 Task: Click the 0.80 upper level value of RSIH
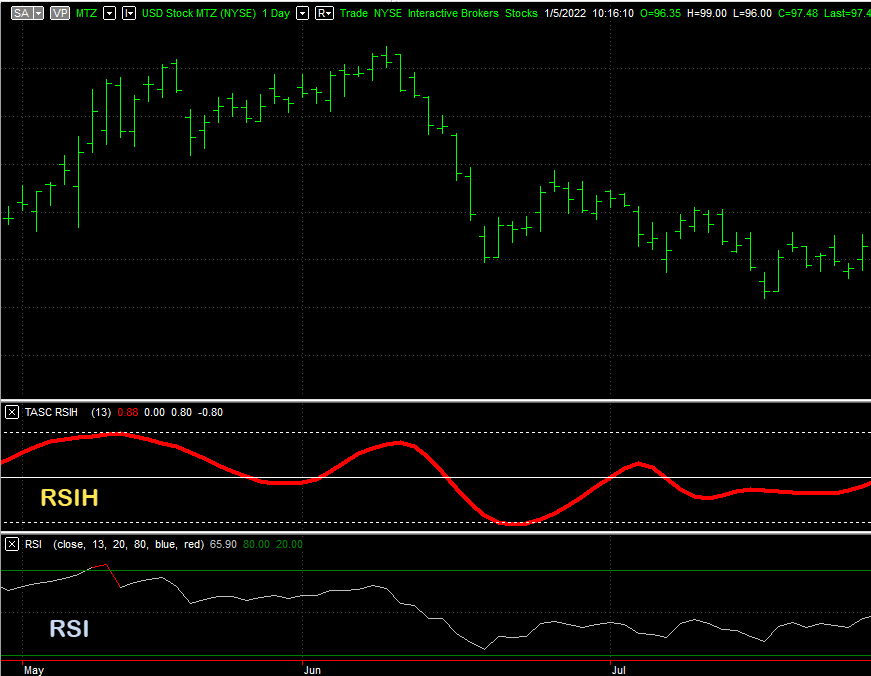click(181, 412)
